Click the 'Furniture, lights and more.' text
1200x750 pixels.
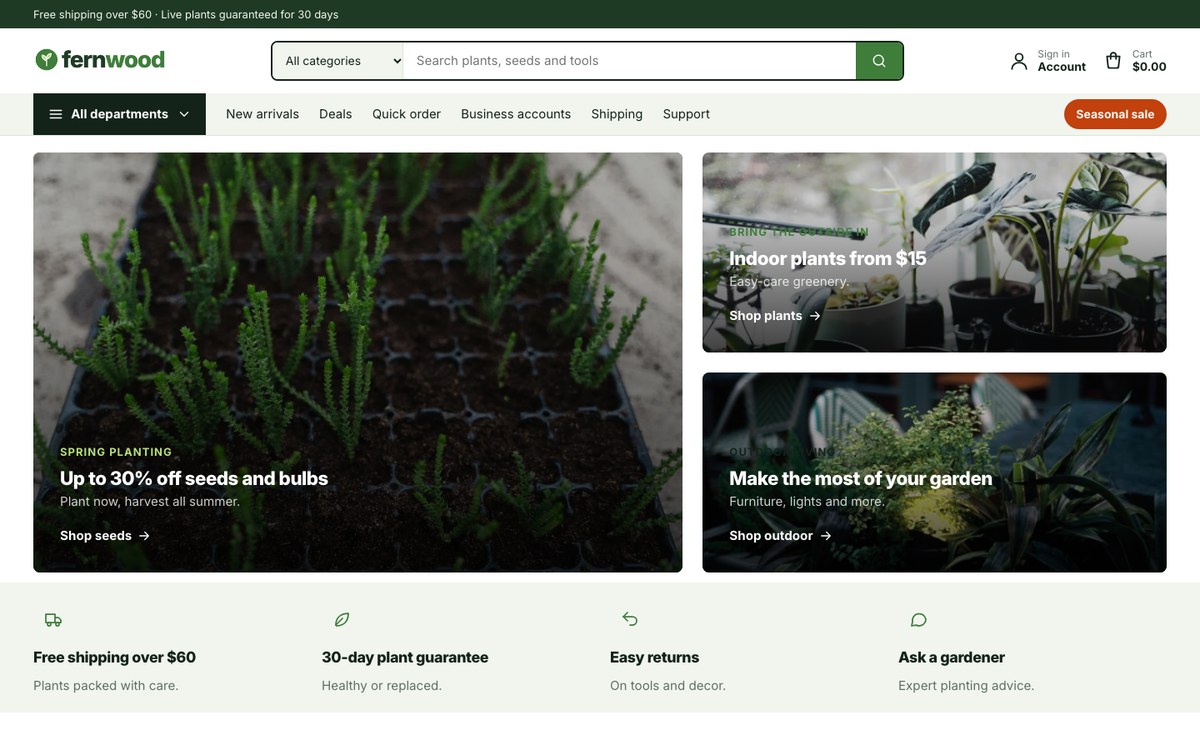[x=807, y=502]
